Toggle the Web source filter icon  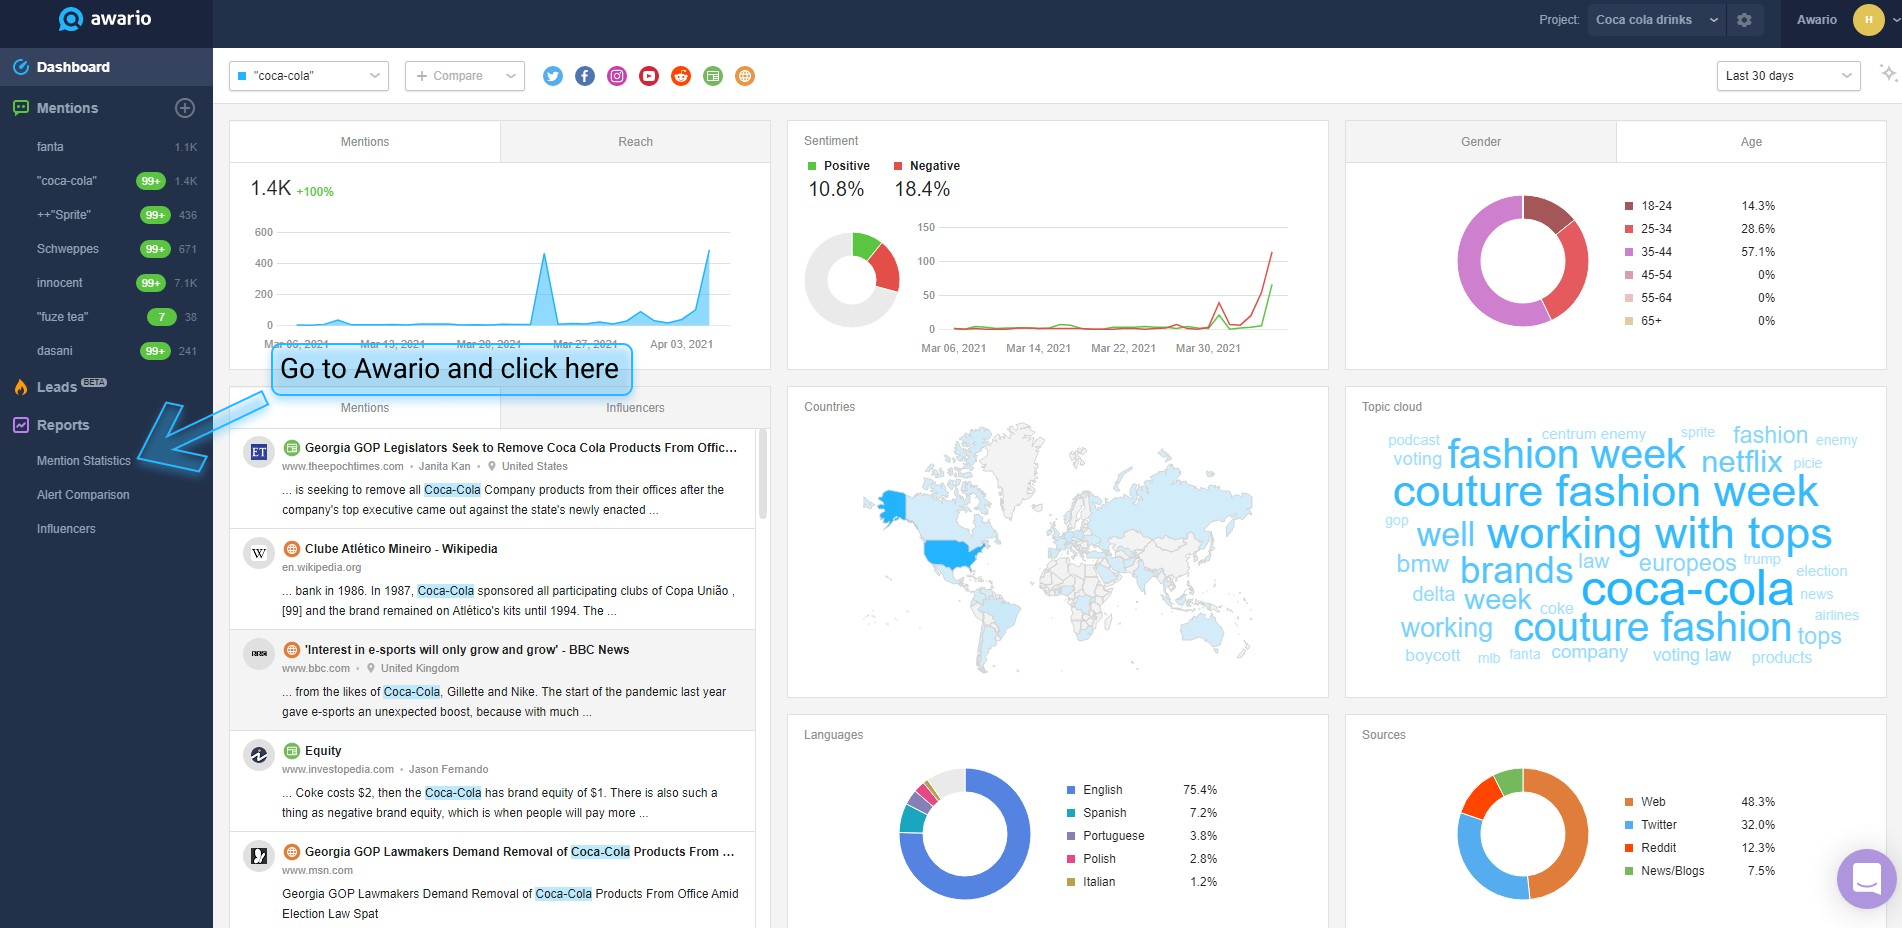(745, 76)
